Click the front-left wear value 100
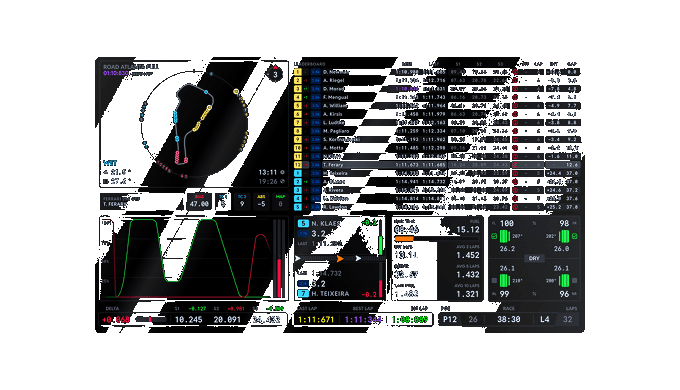This screenshot has width=680, height=390. point(507,223)
